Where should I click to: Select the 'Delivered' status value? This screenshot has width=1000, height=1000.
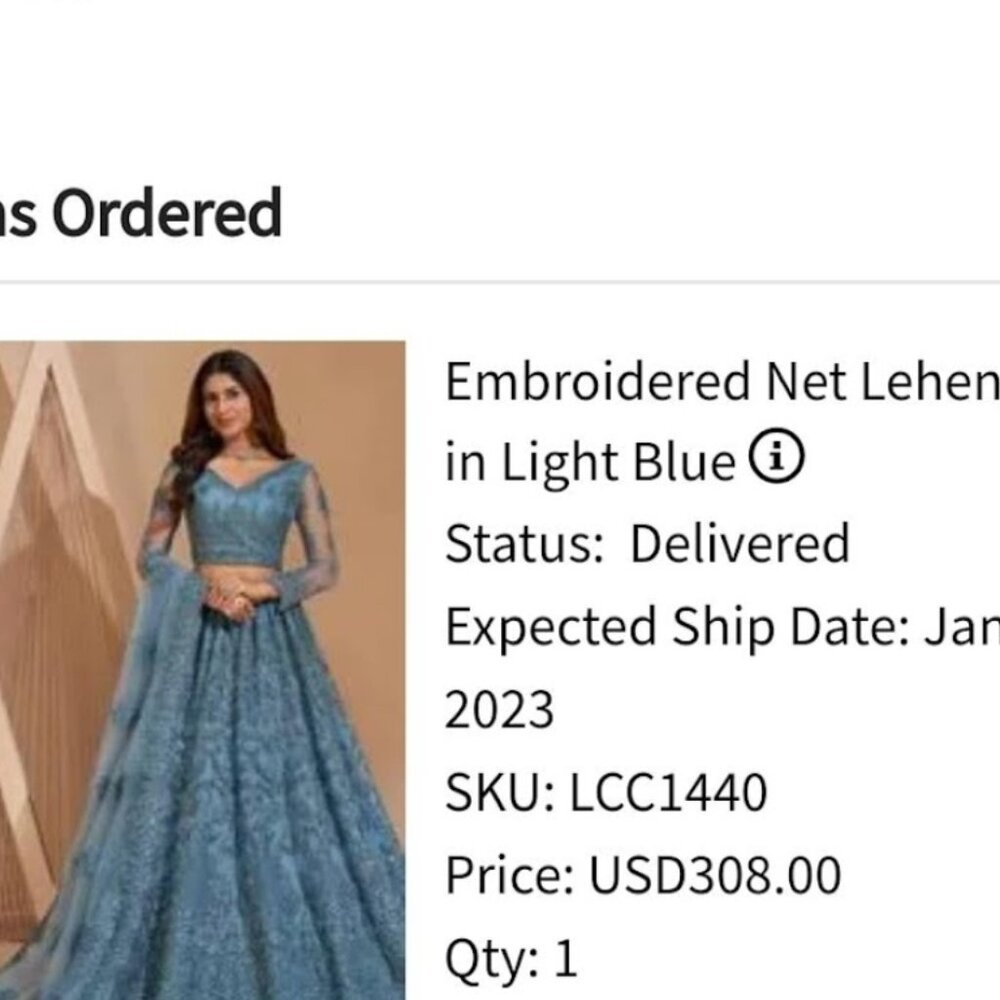point(740,543)
